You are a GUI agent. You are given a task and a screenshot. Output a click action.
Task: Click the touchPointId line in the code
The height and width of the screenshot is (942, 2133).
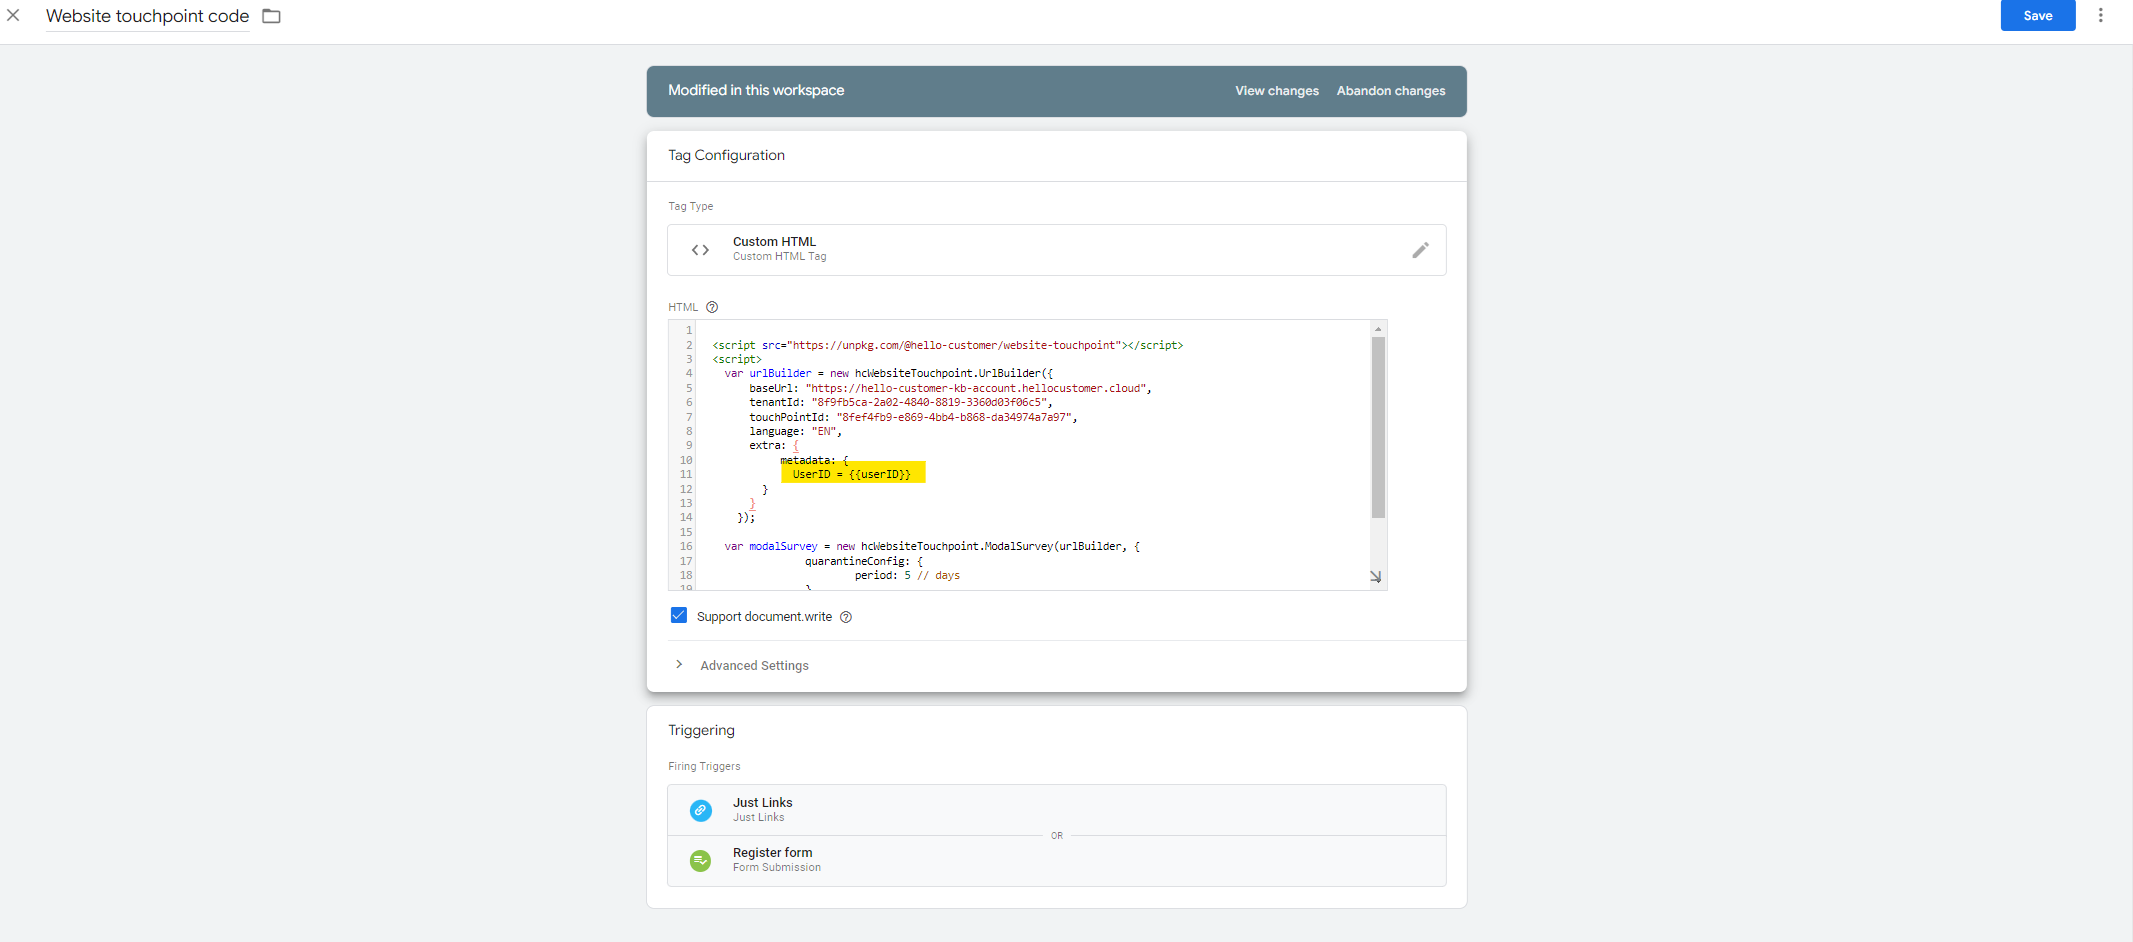(913, 417)
